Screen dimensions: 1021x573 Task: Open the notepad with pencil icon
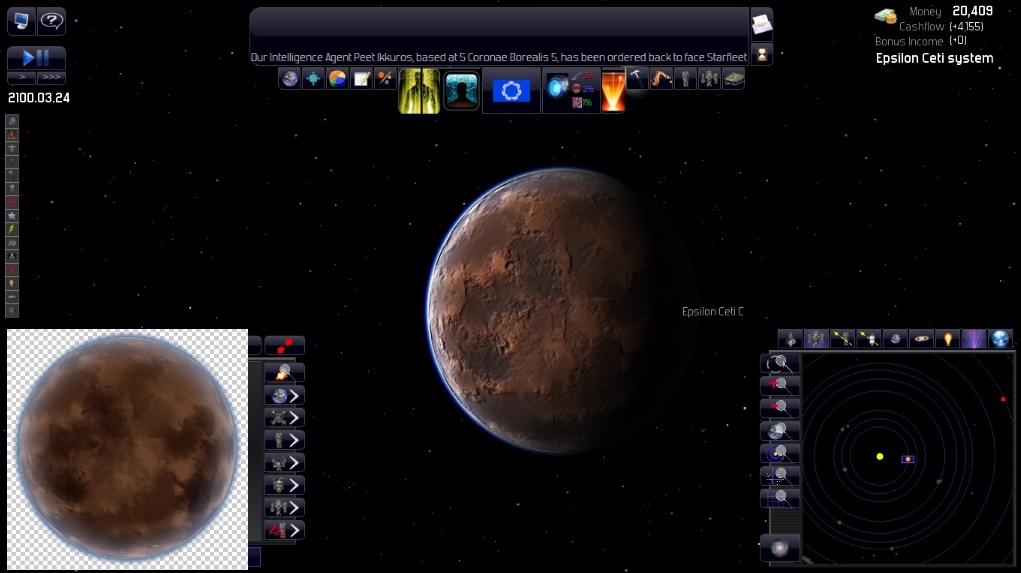tap(361, 79)
